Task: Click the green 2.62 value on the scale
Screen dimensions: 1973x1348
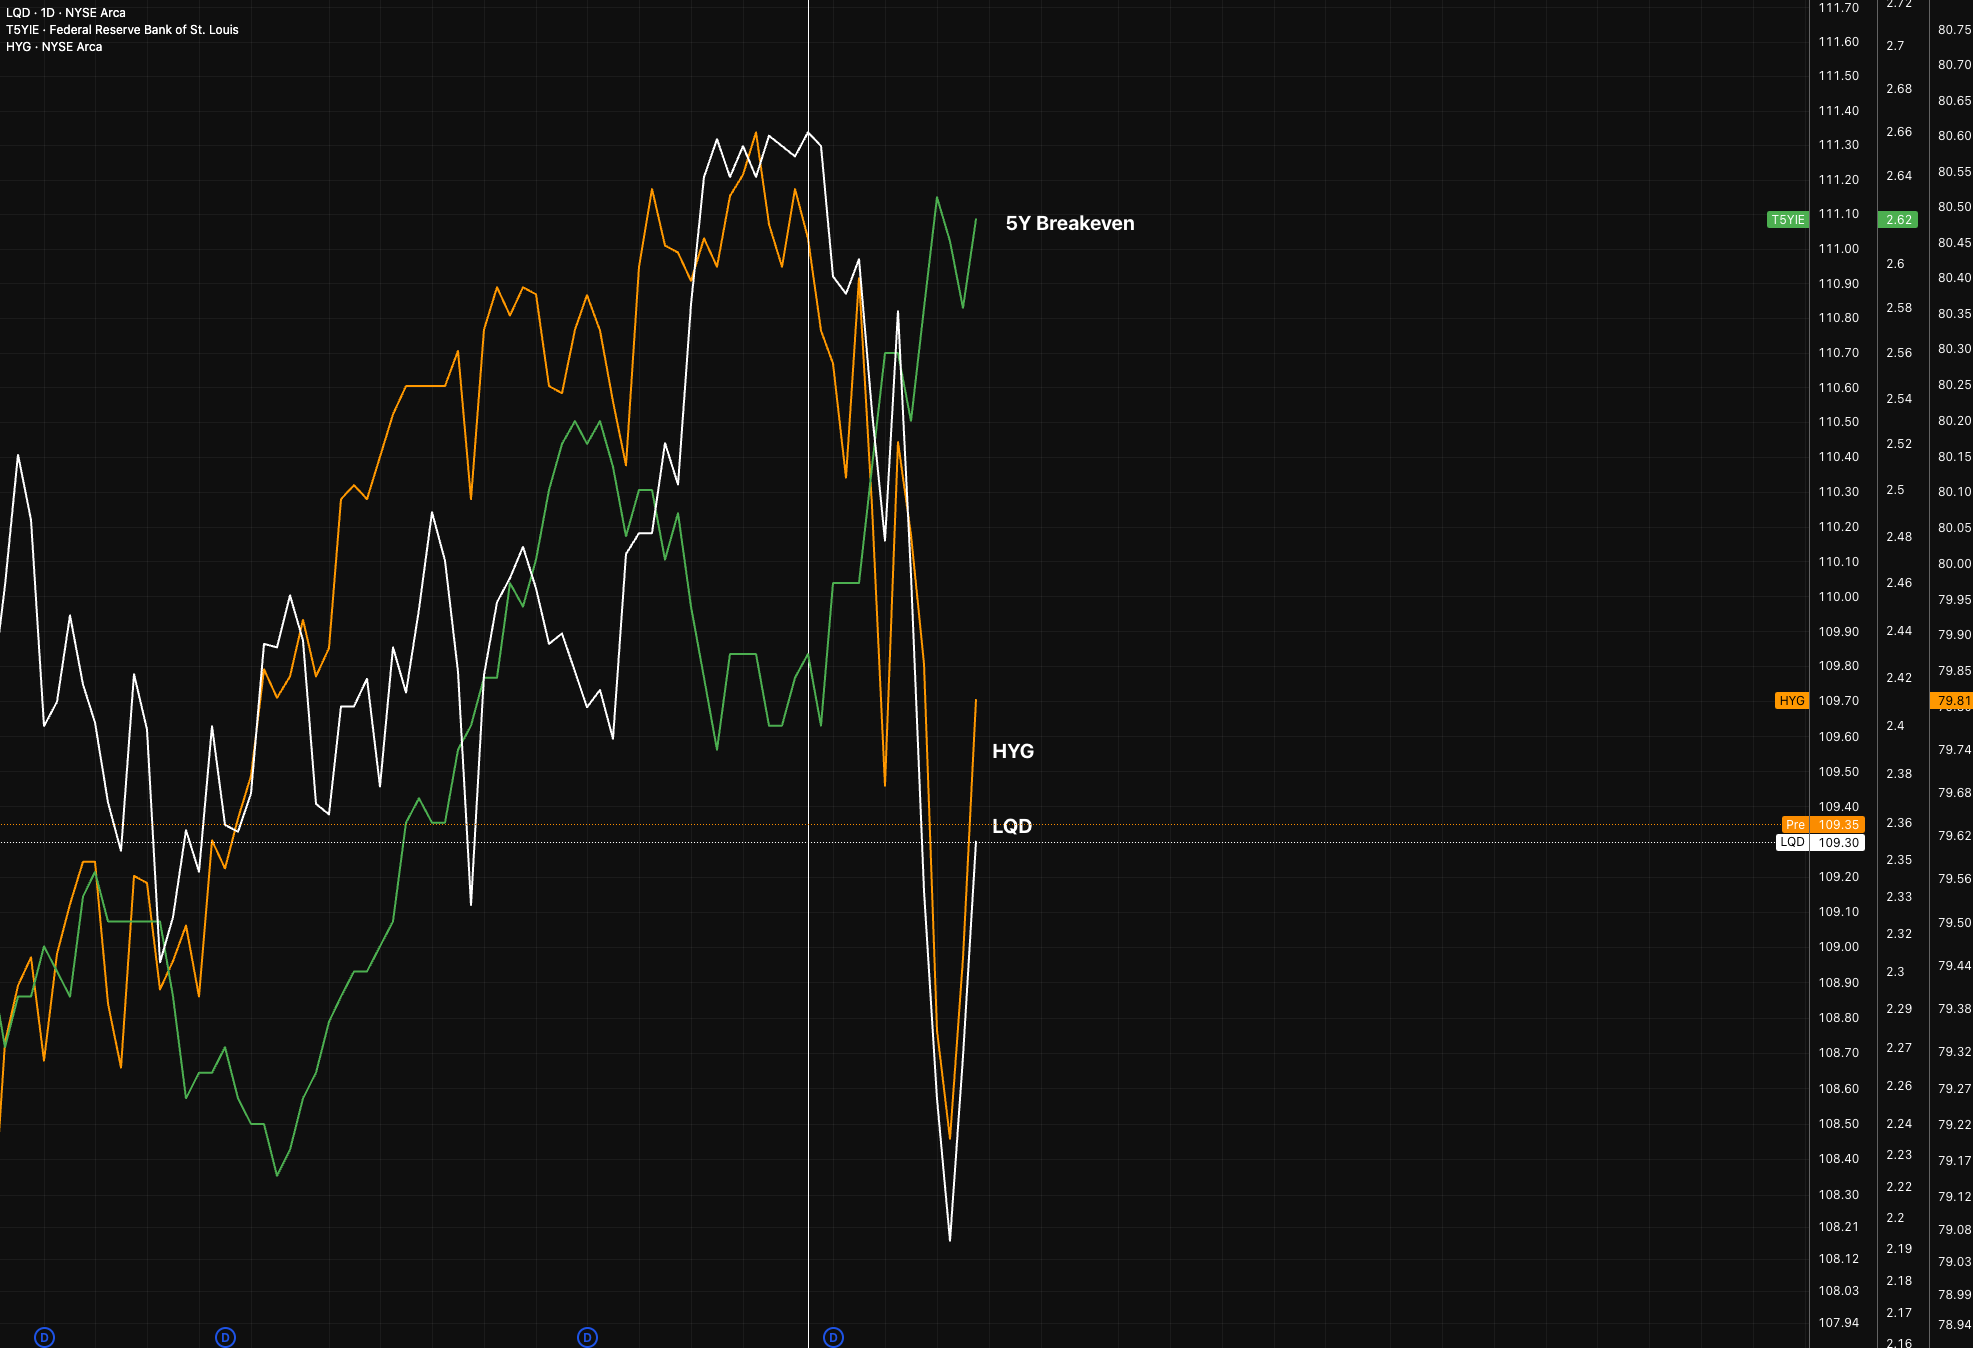Action: (1898, 220)
